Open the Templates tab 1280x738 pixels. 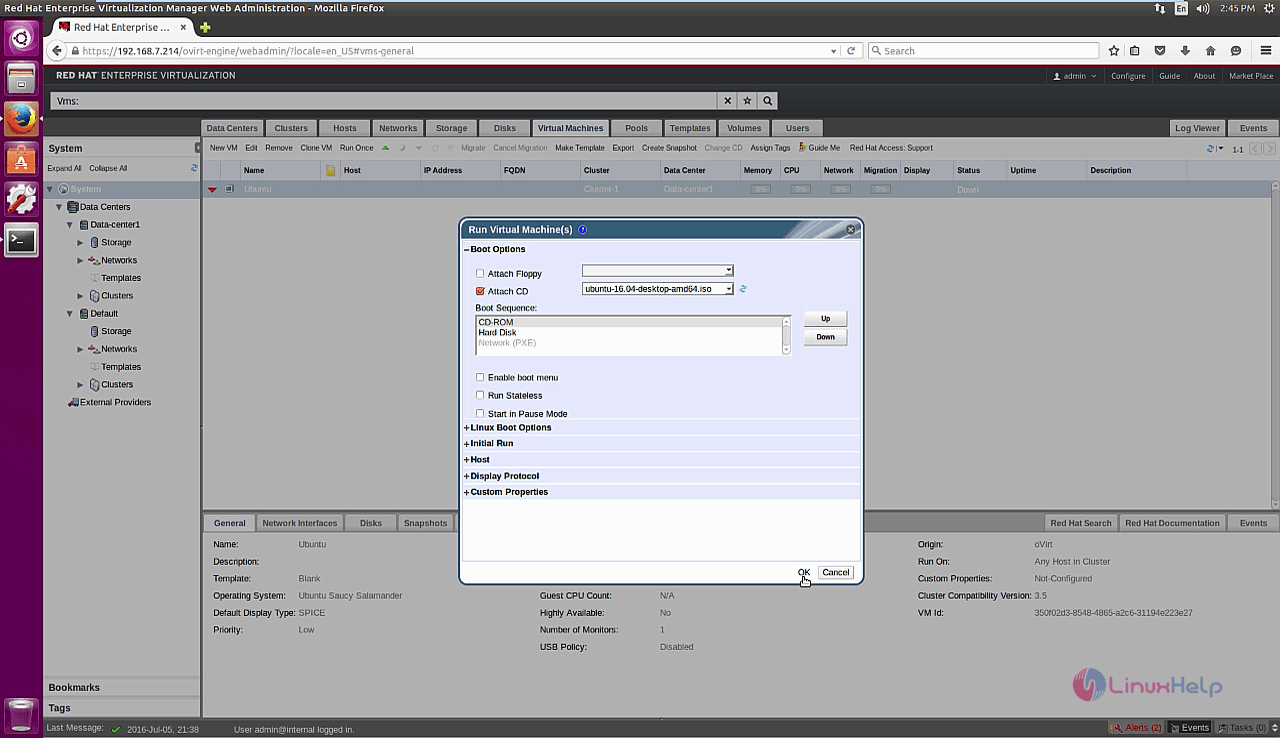coord(690,128)
